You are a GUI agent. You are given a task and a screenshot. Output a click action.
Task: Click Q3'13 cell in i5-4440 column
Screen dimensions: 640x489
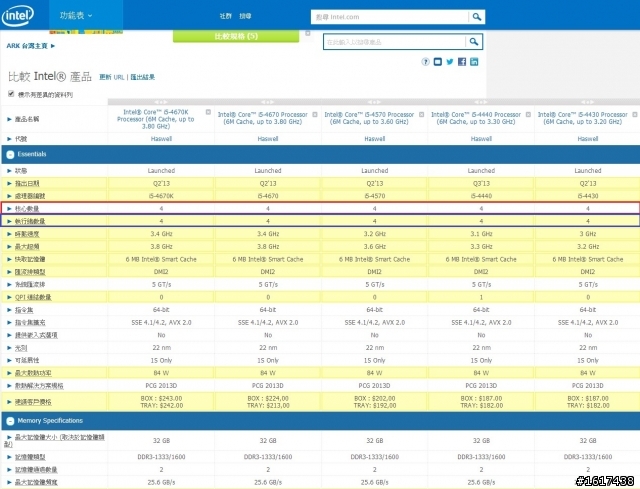point(481,184)
